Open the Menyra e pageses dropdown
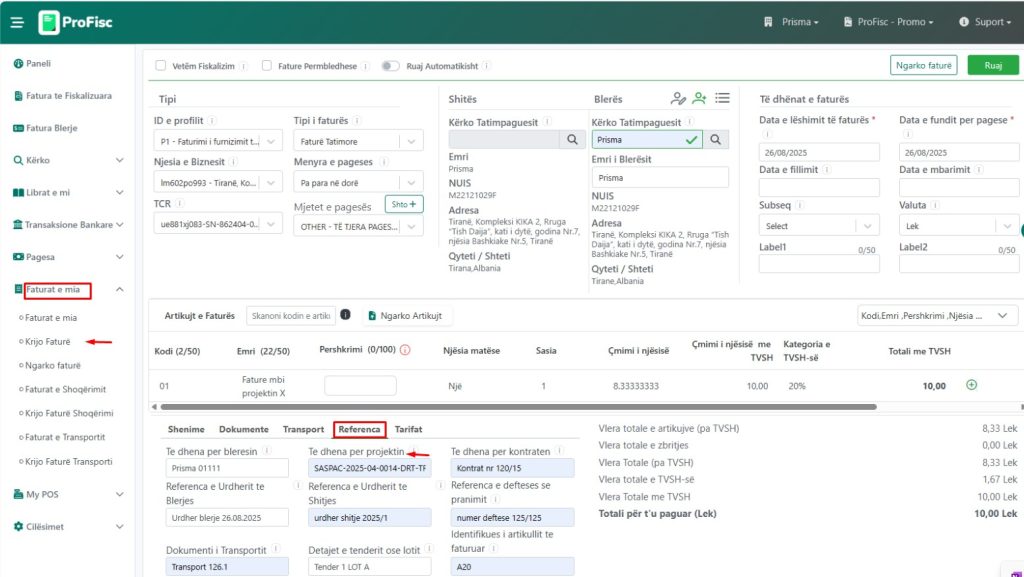The image size is (1024, 577). pos(359,183)
